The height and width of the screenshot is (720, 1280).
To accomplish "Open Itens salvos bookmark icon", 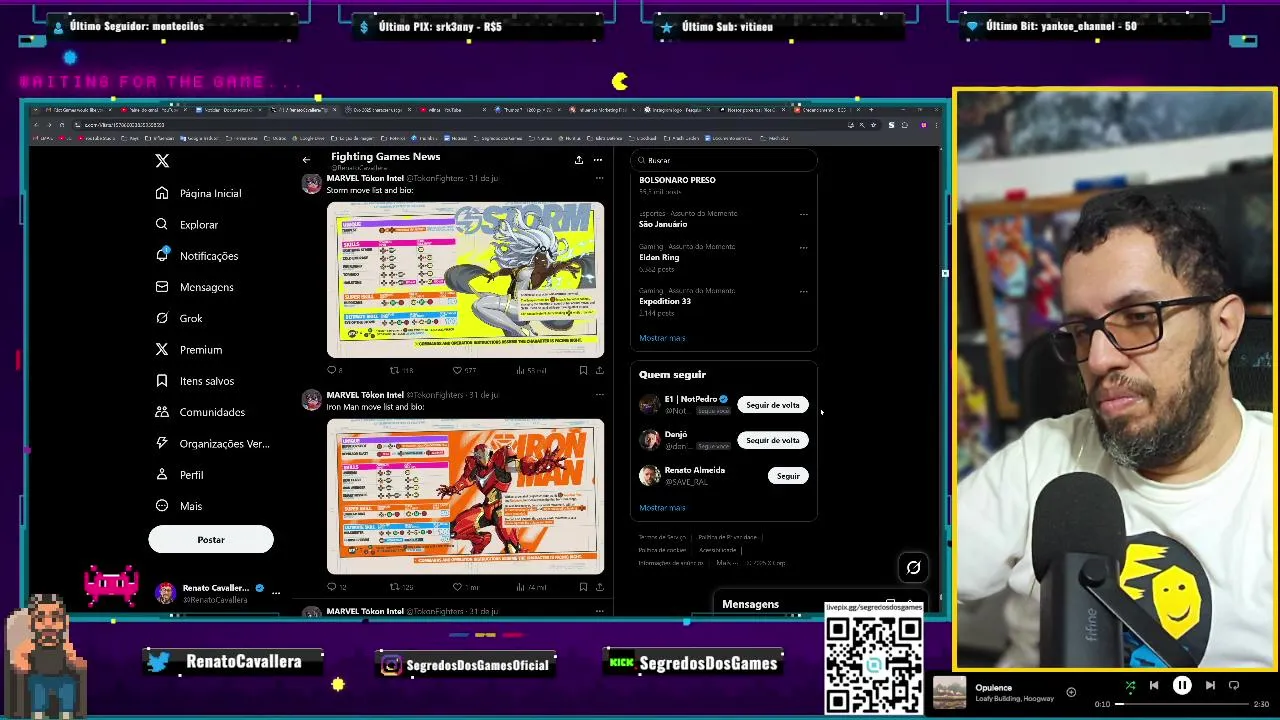I will click(x=162, y=381).
